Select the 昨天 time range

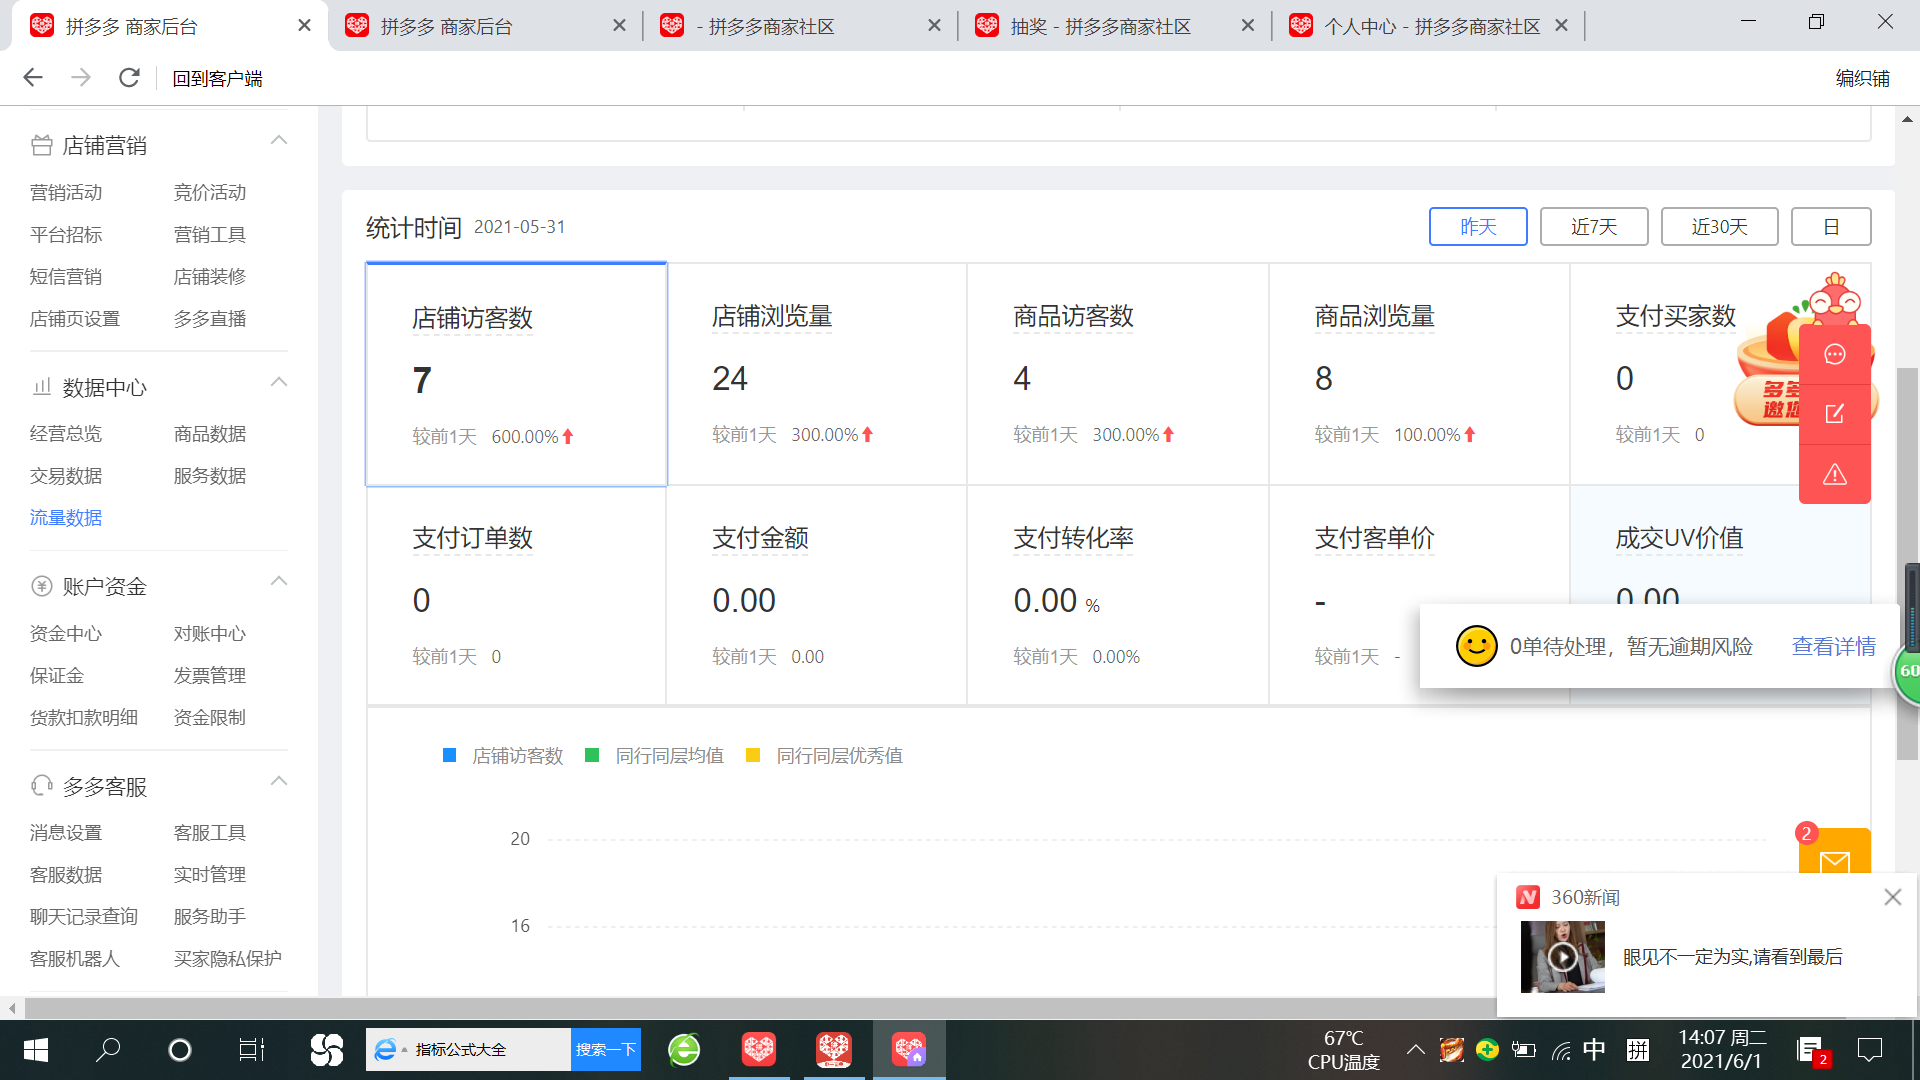[x=1478, y=227]
